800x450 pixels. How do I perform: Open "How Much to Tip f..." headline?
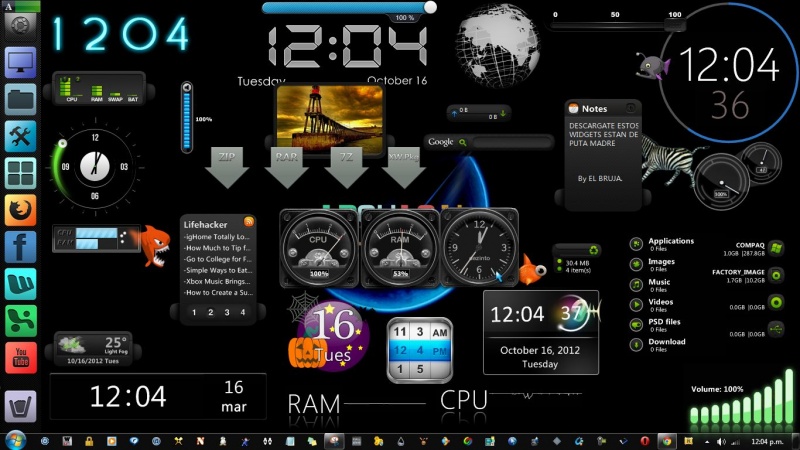tap(217, 248)
